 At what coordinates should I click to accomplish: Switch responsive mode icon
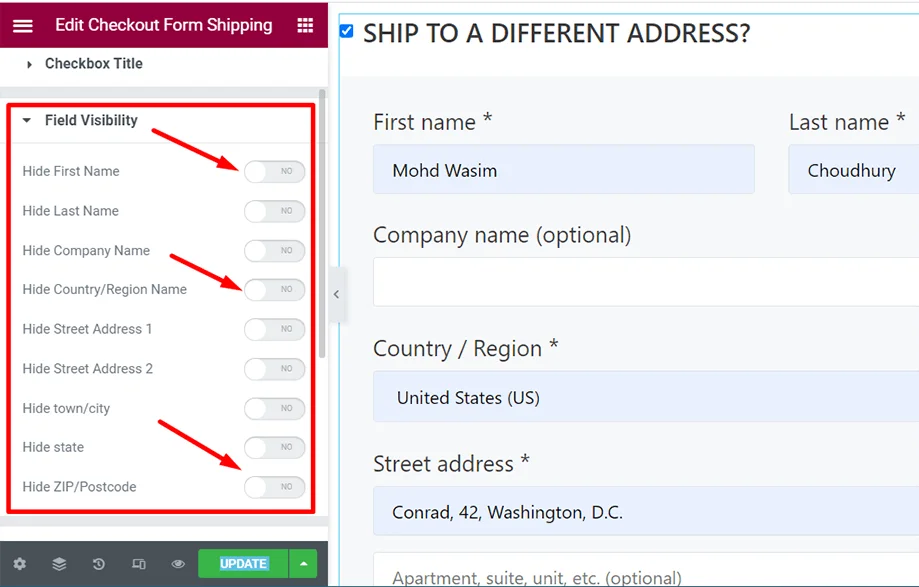[139, 564]
